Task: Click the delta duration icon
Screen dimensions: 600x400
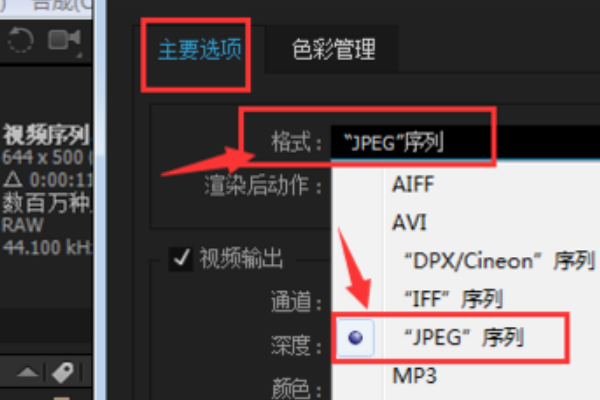Action: click(13, 180)
